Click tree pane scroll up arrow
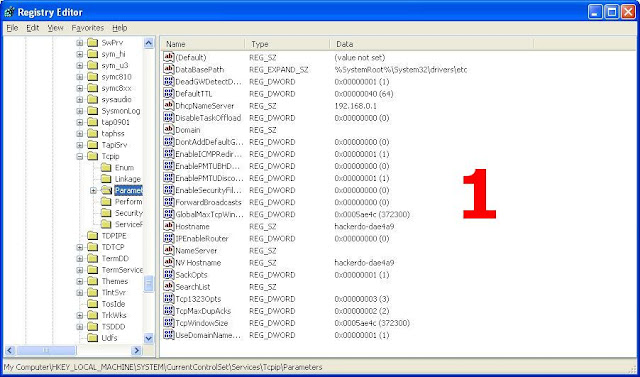Viewport: 640px width, 377px height. [149, 42]
